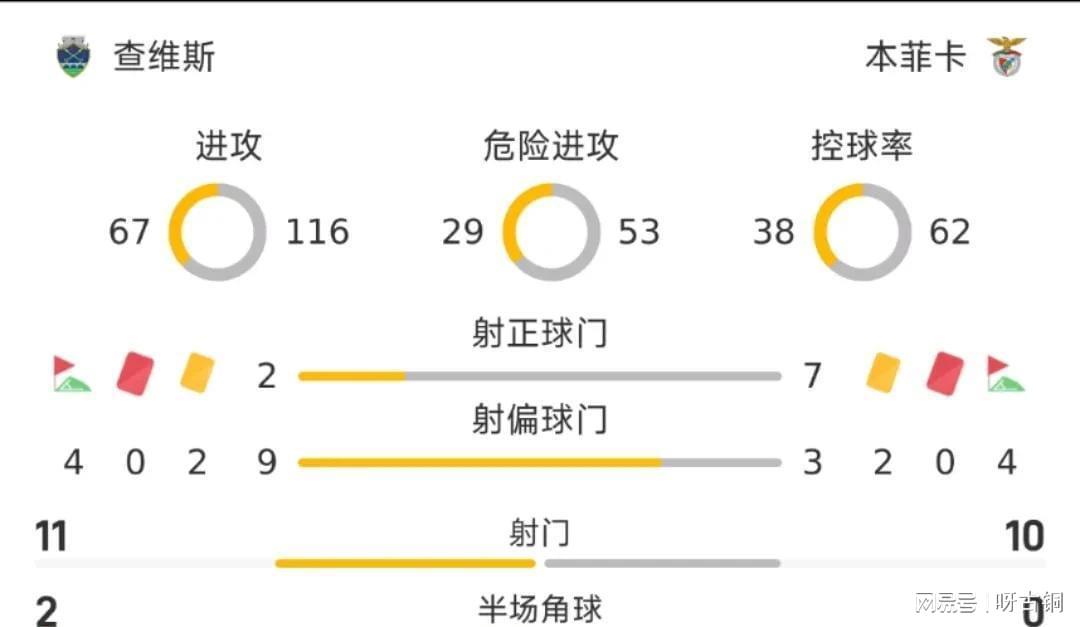
Task: Click the left red card icon
Action: [x=135, y=373]
